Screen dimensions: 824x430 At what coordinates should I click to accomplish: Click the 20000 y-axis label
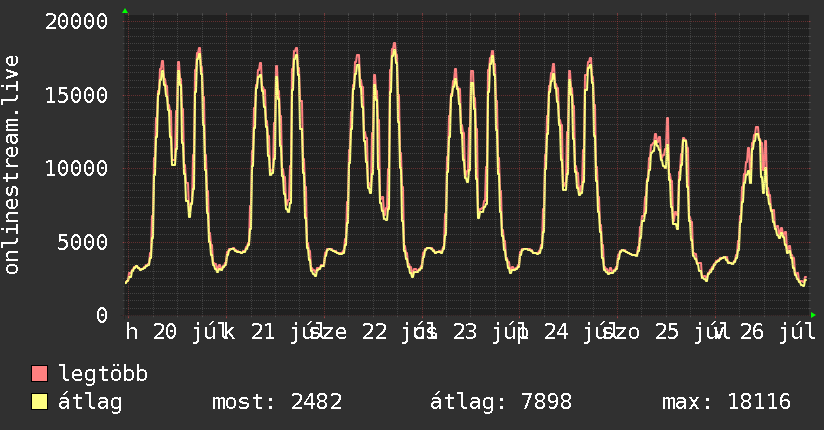point(76,22)
